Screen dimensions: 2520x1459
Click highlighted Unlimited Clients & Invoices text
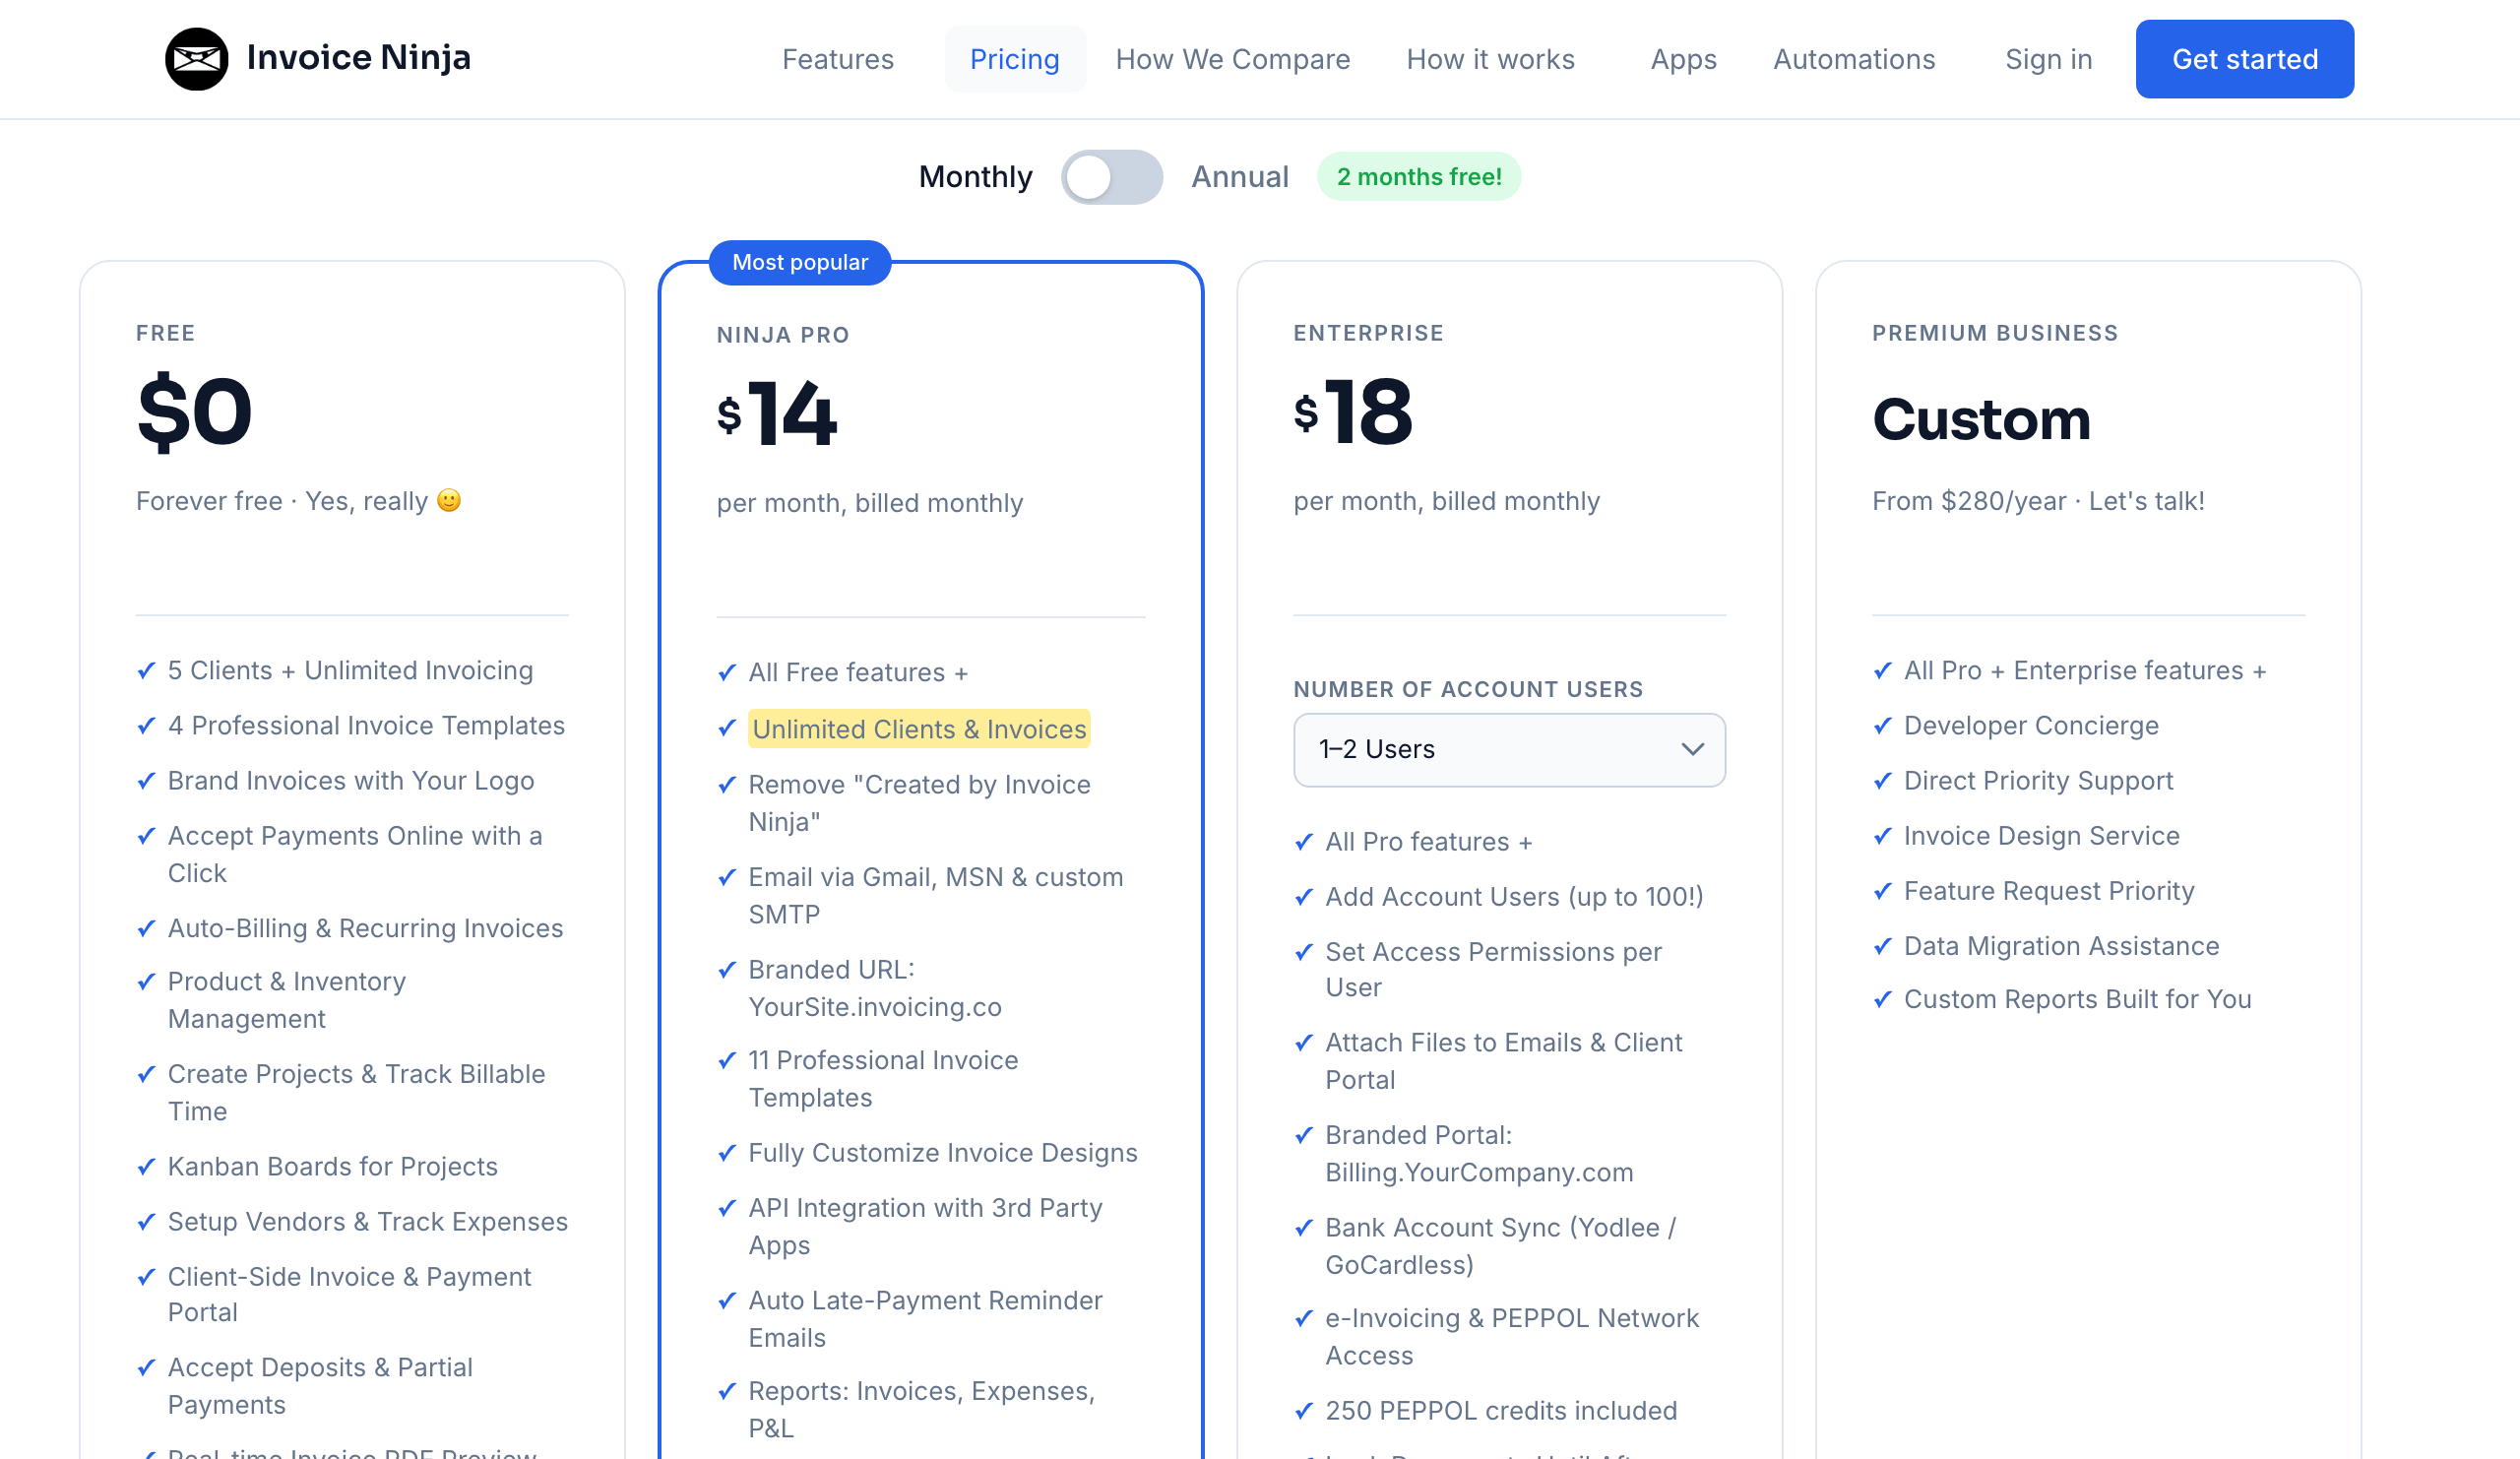(x=918, y=729)
